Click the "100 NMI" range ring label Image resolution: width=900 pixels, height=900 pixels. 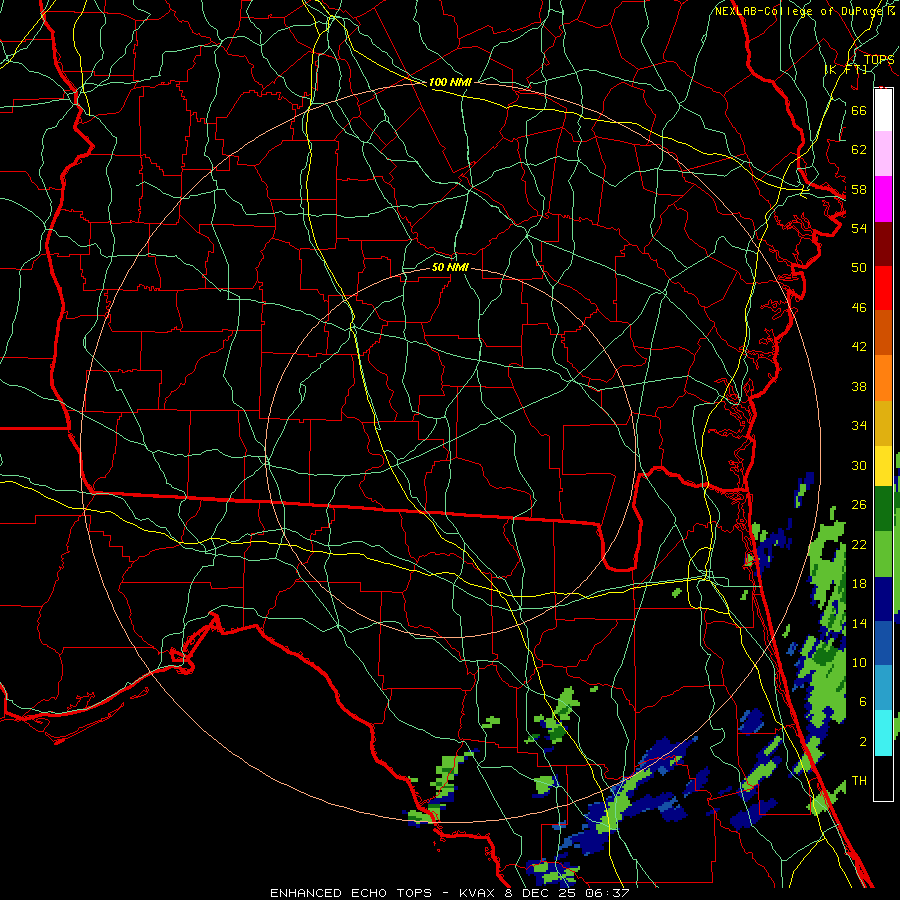point(450,82)
